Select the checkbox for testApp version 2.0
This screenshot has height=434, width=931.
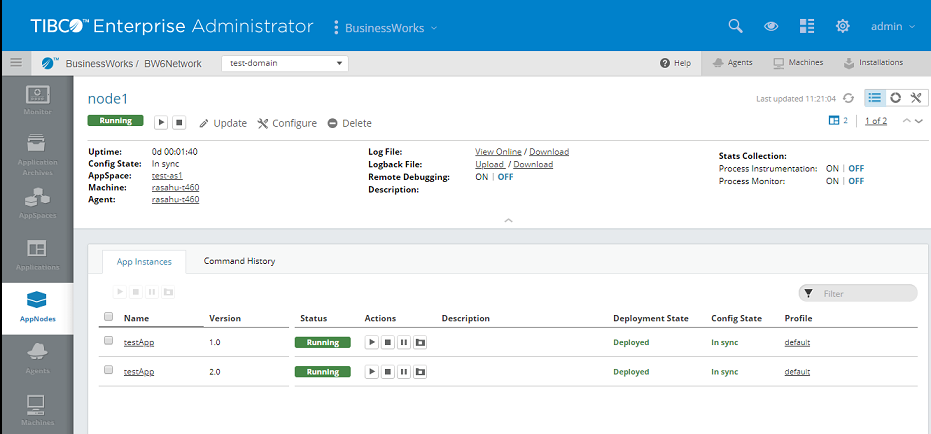[109, 370]
